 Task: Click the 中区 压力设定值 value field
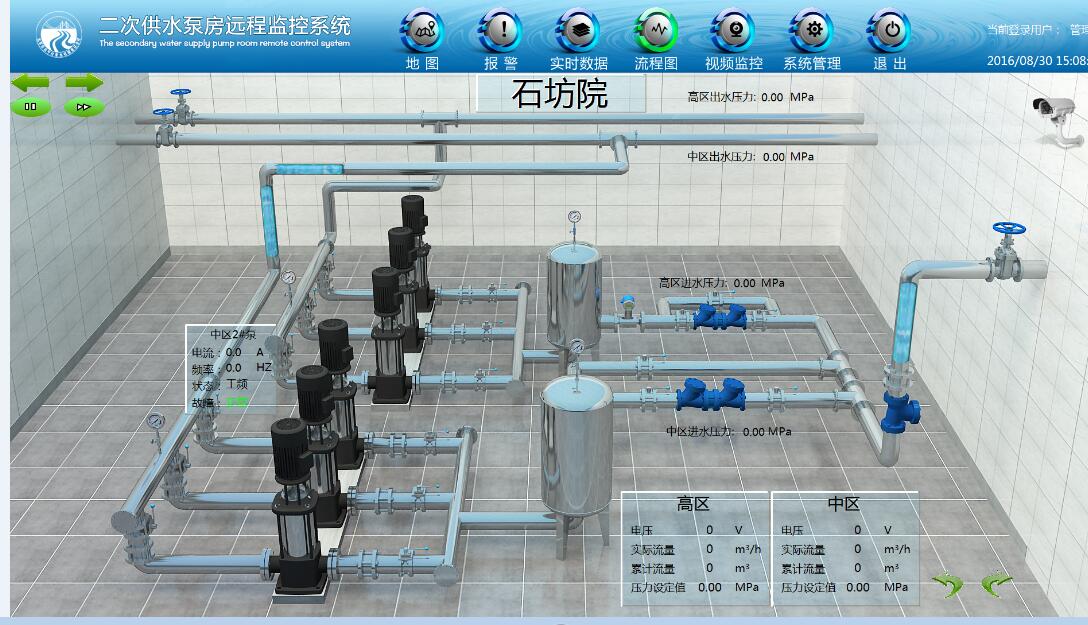pos(857,587)
